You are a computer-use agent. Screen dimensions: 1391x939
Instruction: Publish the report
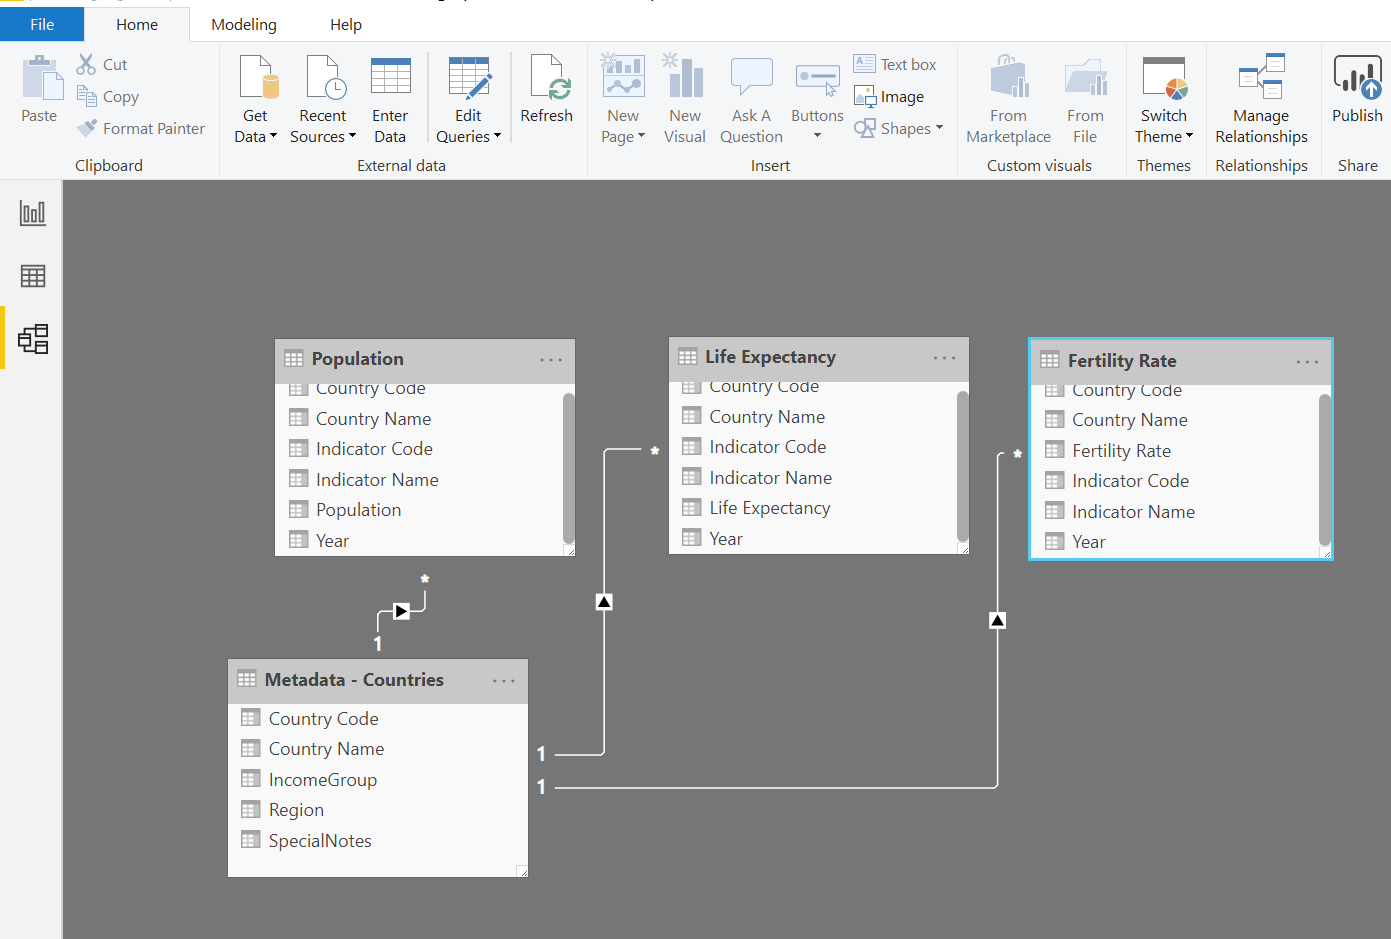pyautogui.click(x=1356, y=97)
